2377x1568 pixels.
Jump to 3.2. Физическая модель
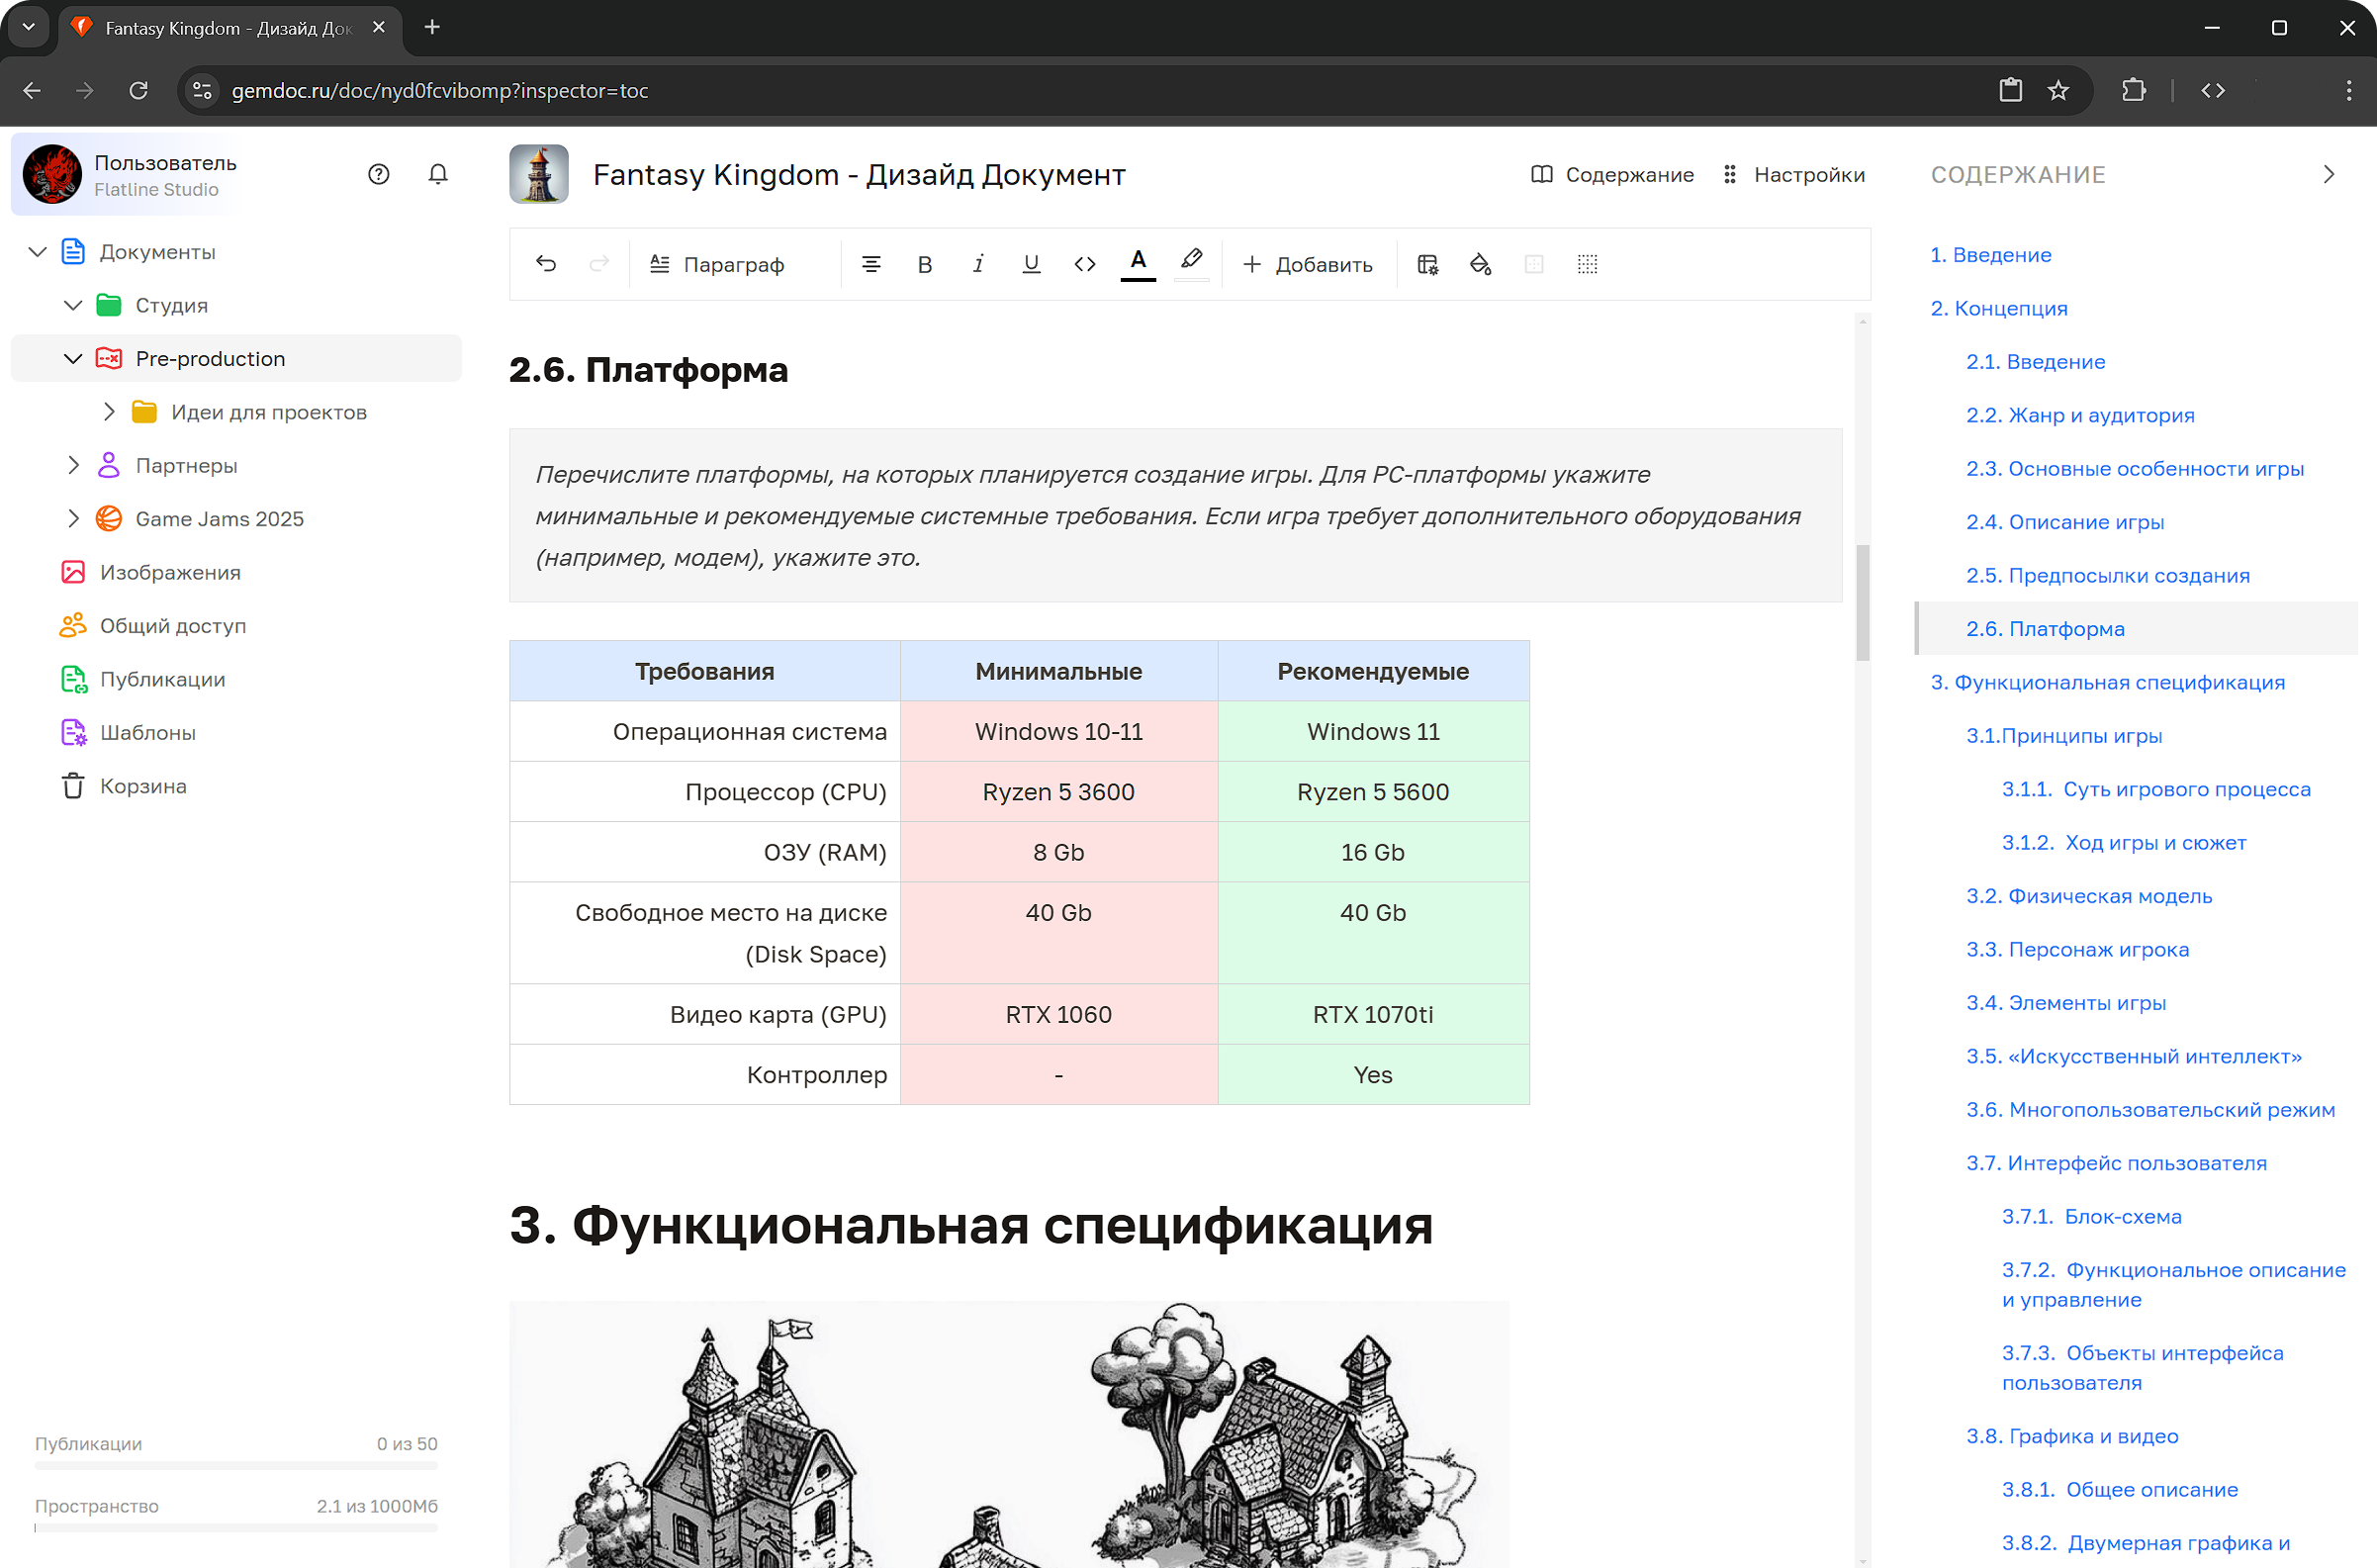(x=2089, y=896)
